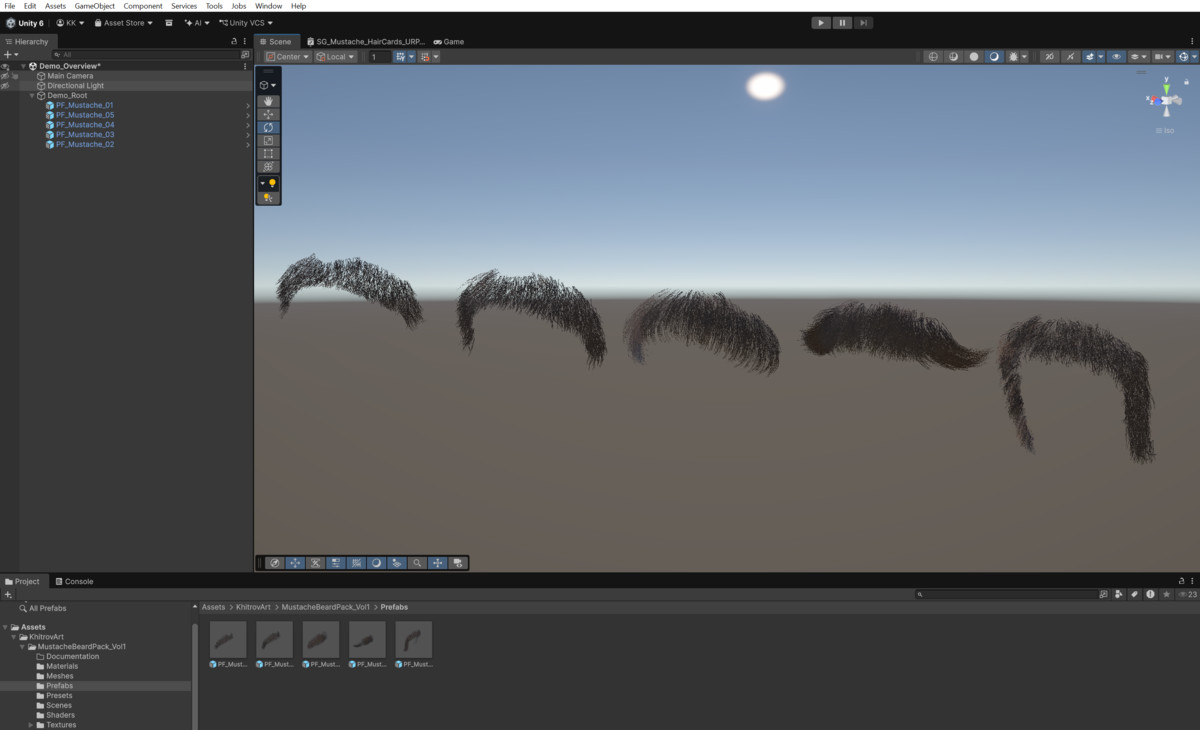Select the Scale tool in Scene overlay
This screenshot has height=730, width=1200.
tap(269, 141)
